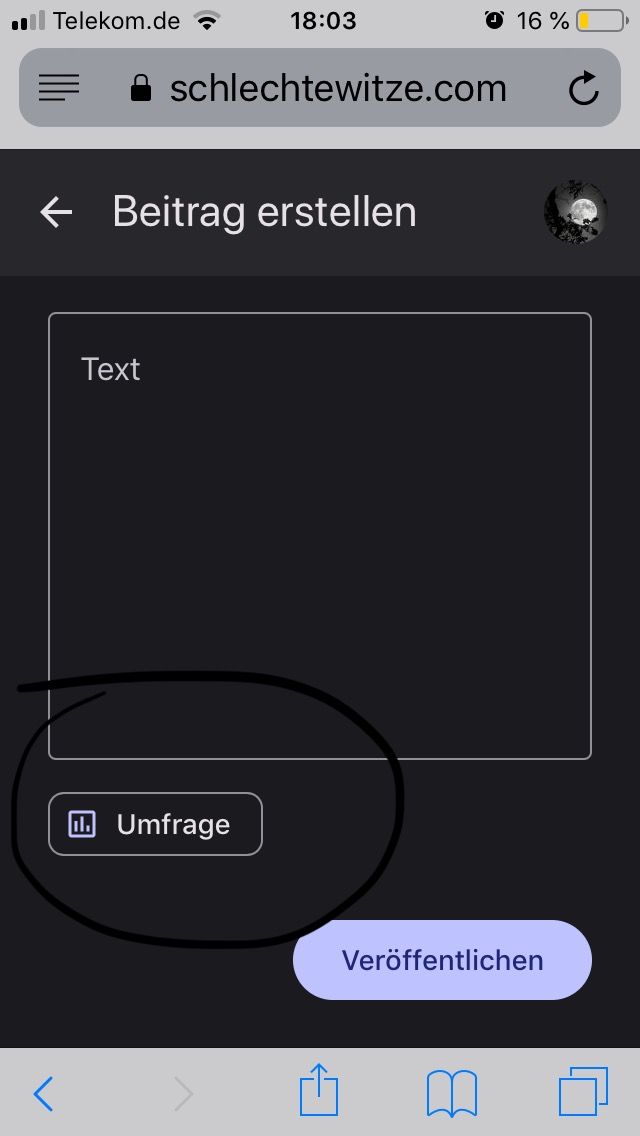The image size is (640, 1136).
Task: Tap the Beitrag erstellen page heading
Action: (x=264, y=212)
